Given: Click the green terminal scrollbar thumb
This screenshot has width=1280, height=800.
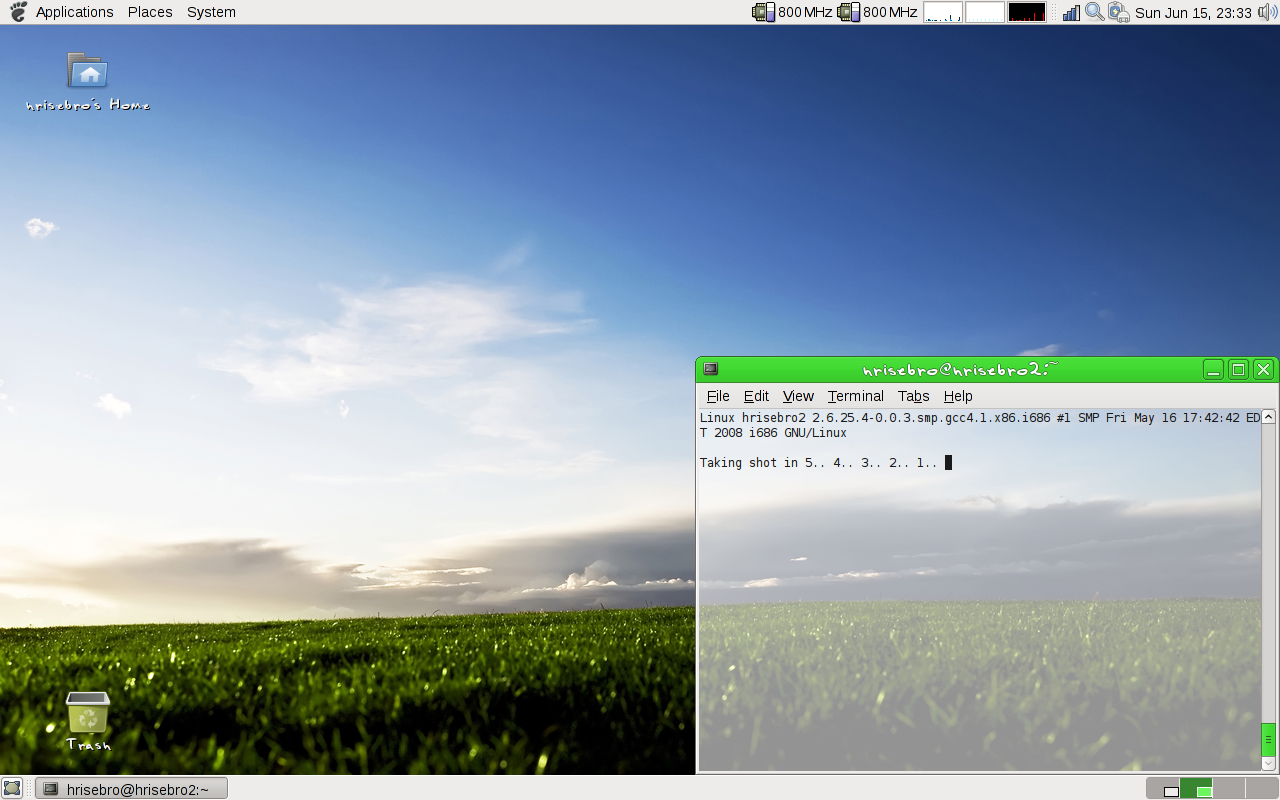Looking at the screenshot, I should 1268,739.
